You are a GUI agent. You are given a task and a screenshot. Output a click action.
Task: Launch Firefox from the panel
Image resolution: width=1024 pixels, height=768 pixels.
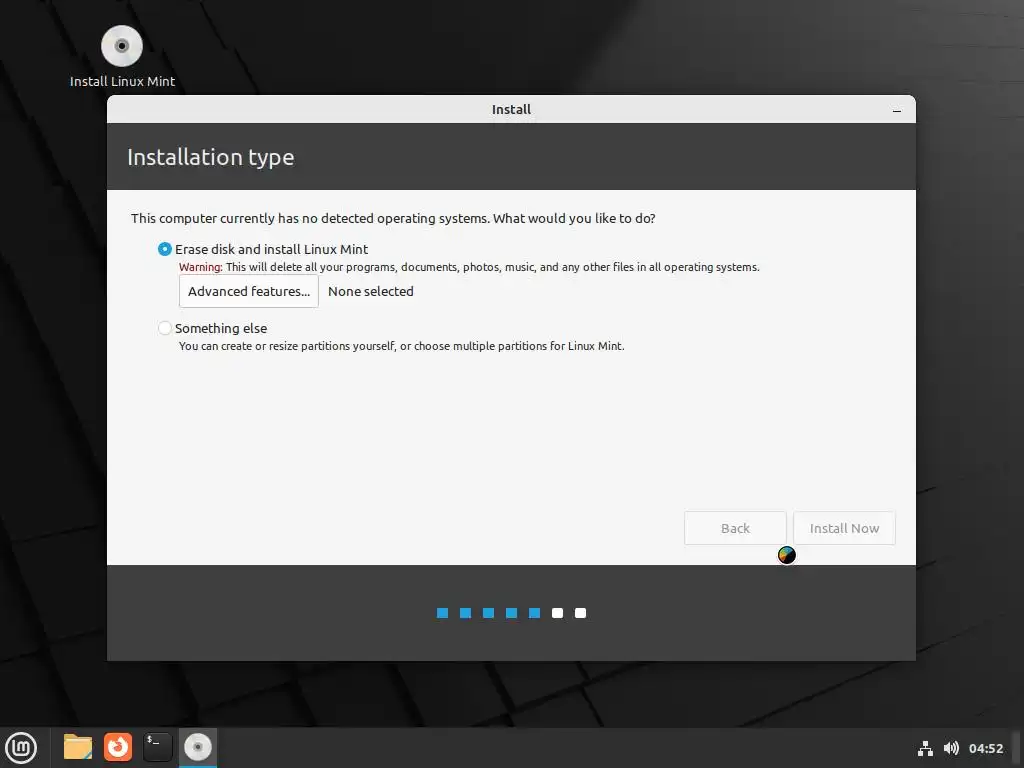[118, 747]
